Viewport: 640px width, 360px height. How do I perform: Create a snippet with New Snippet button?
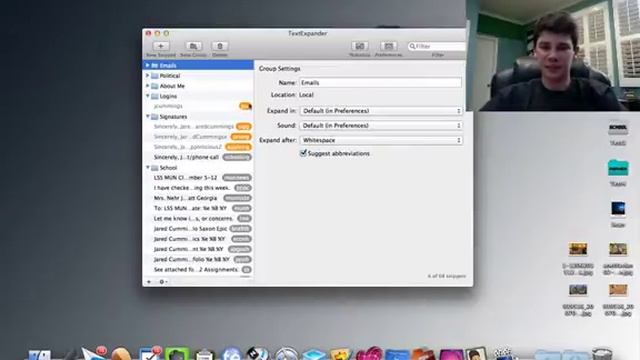161,46
